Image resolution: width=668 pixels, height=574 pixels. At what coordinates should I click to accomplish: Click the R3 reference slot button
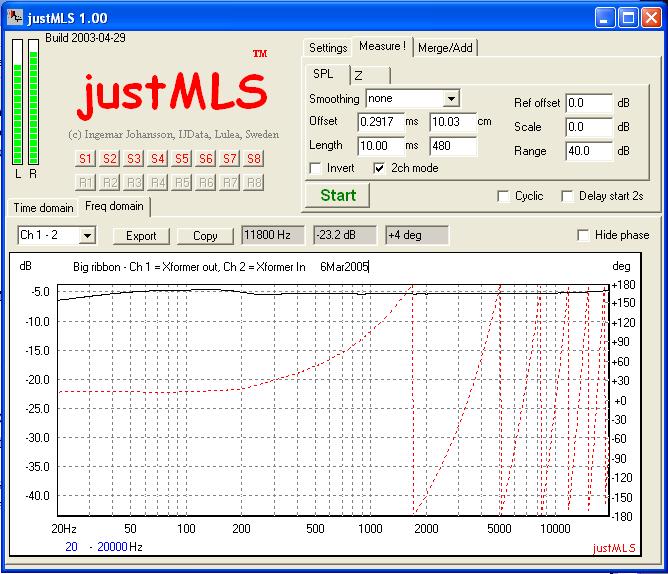tap(134, 182)
